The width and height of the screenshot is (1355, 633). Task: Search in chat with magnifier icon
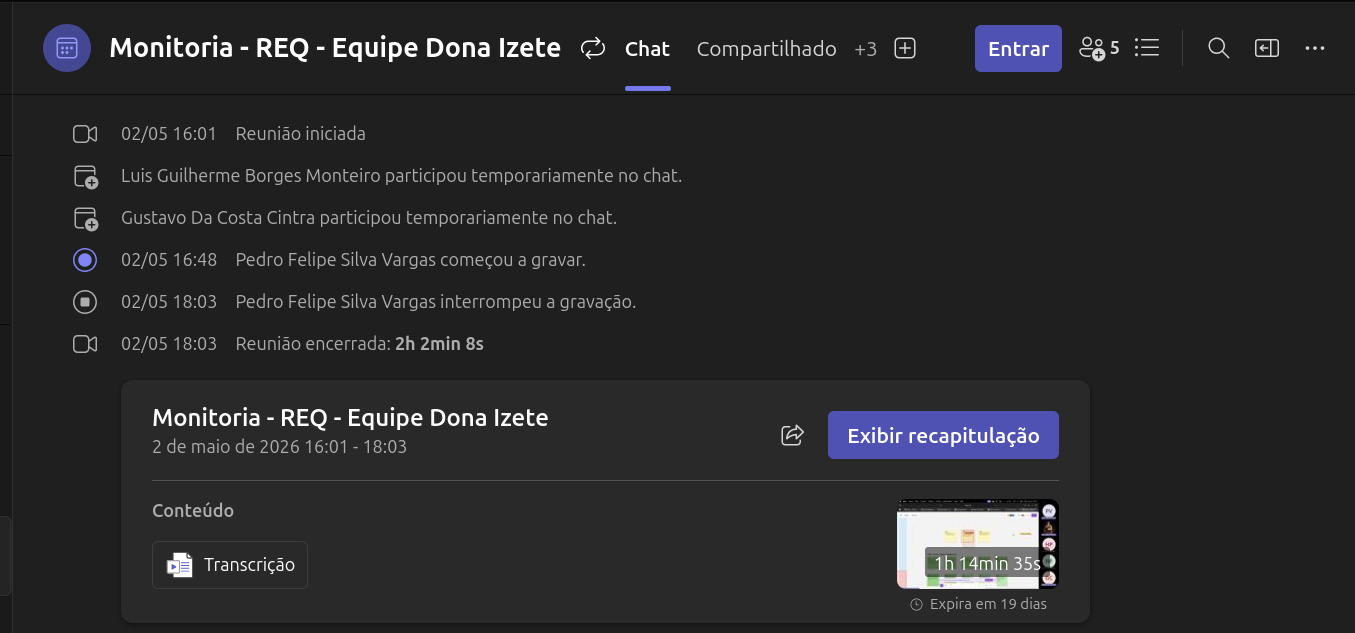pos(1218,48)
